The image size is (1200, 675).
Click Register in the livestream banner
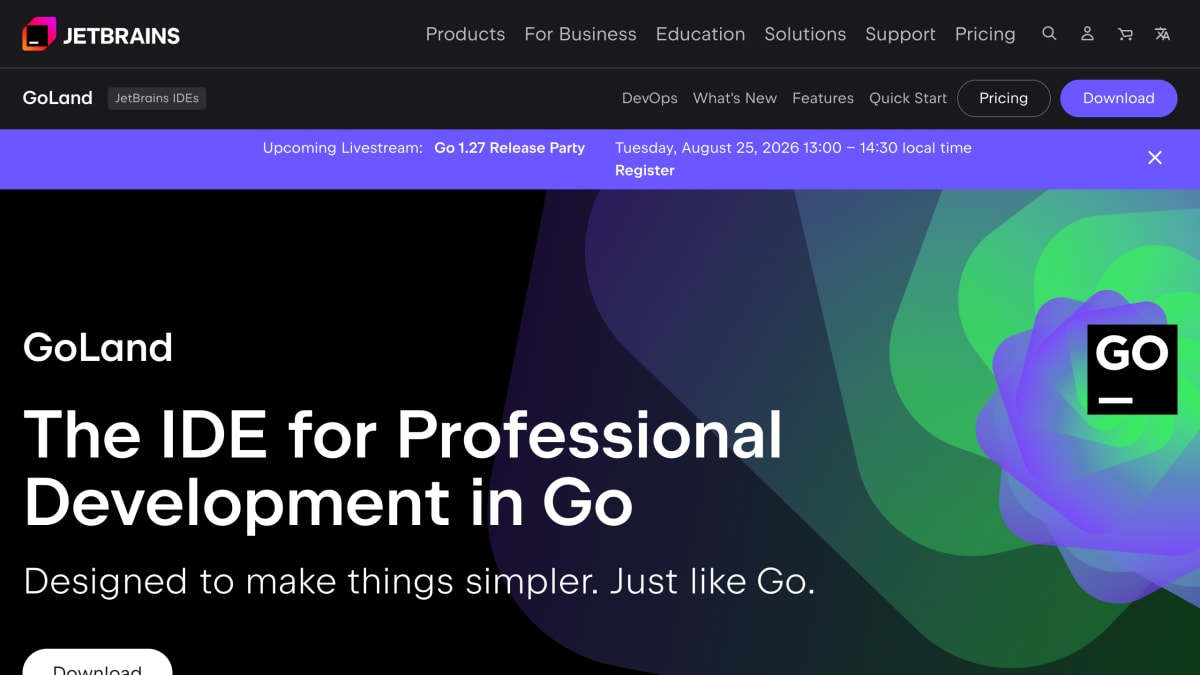point(645,171)
